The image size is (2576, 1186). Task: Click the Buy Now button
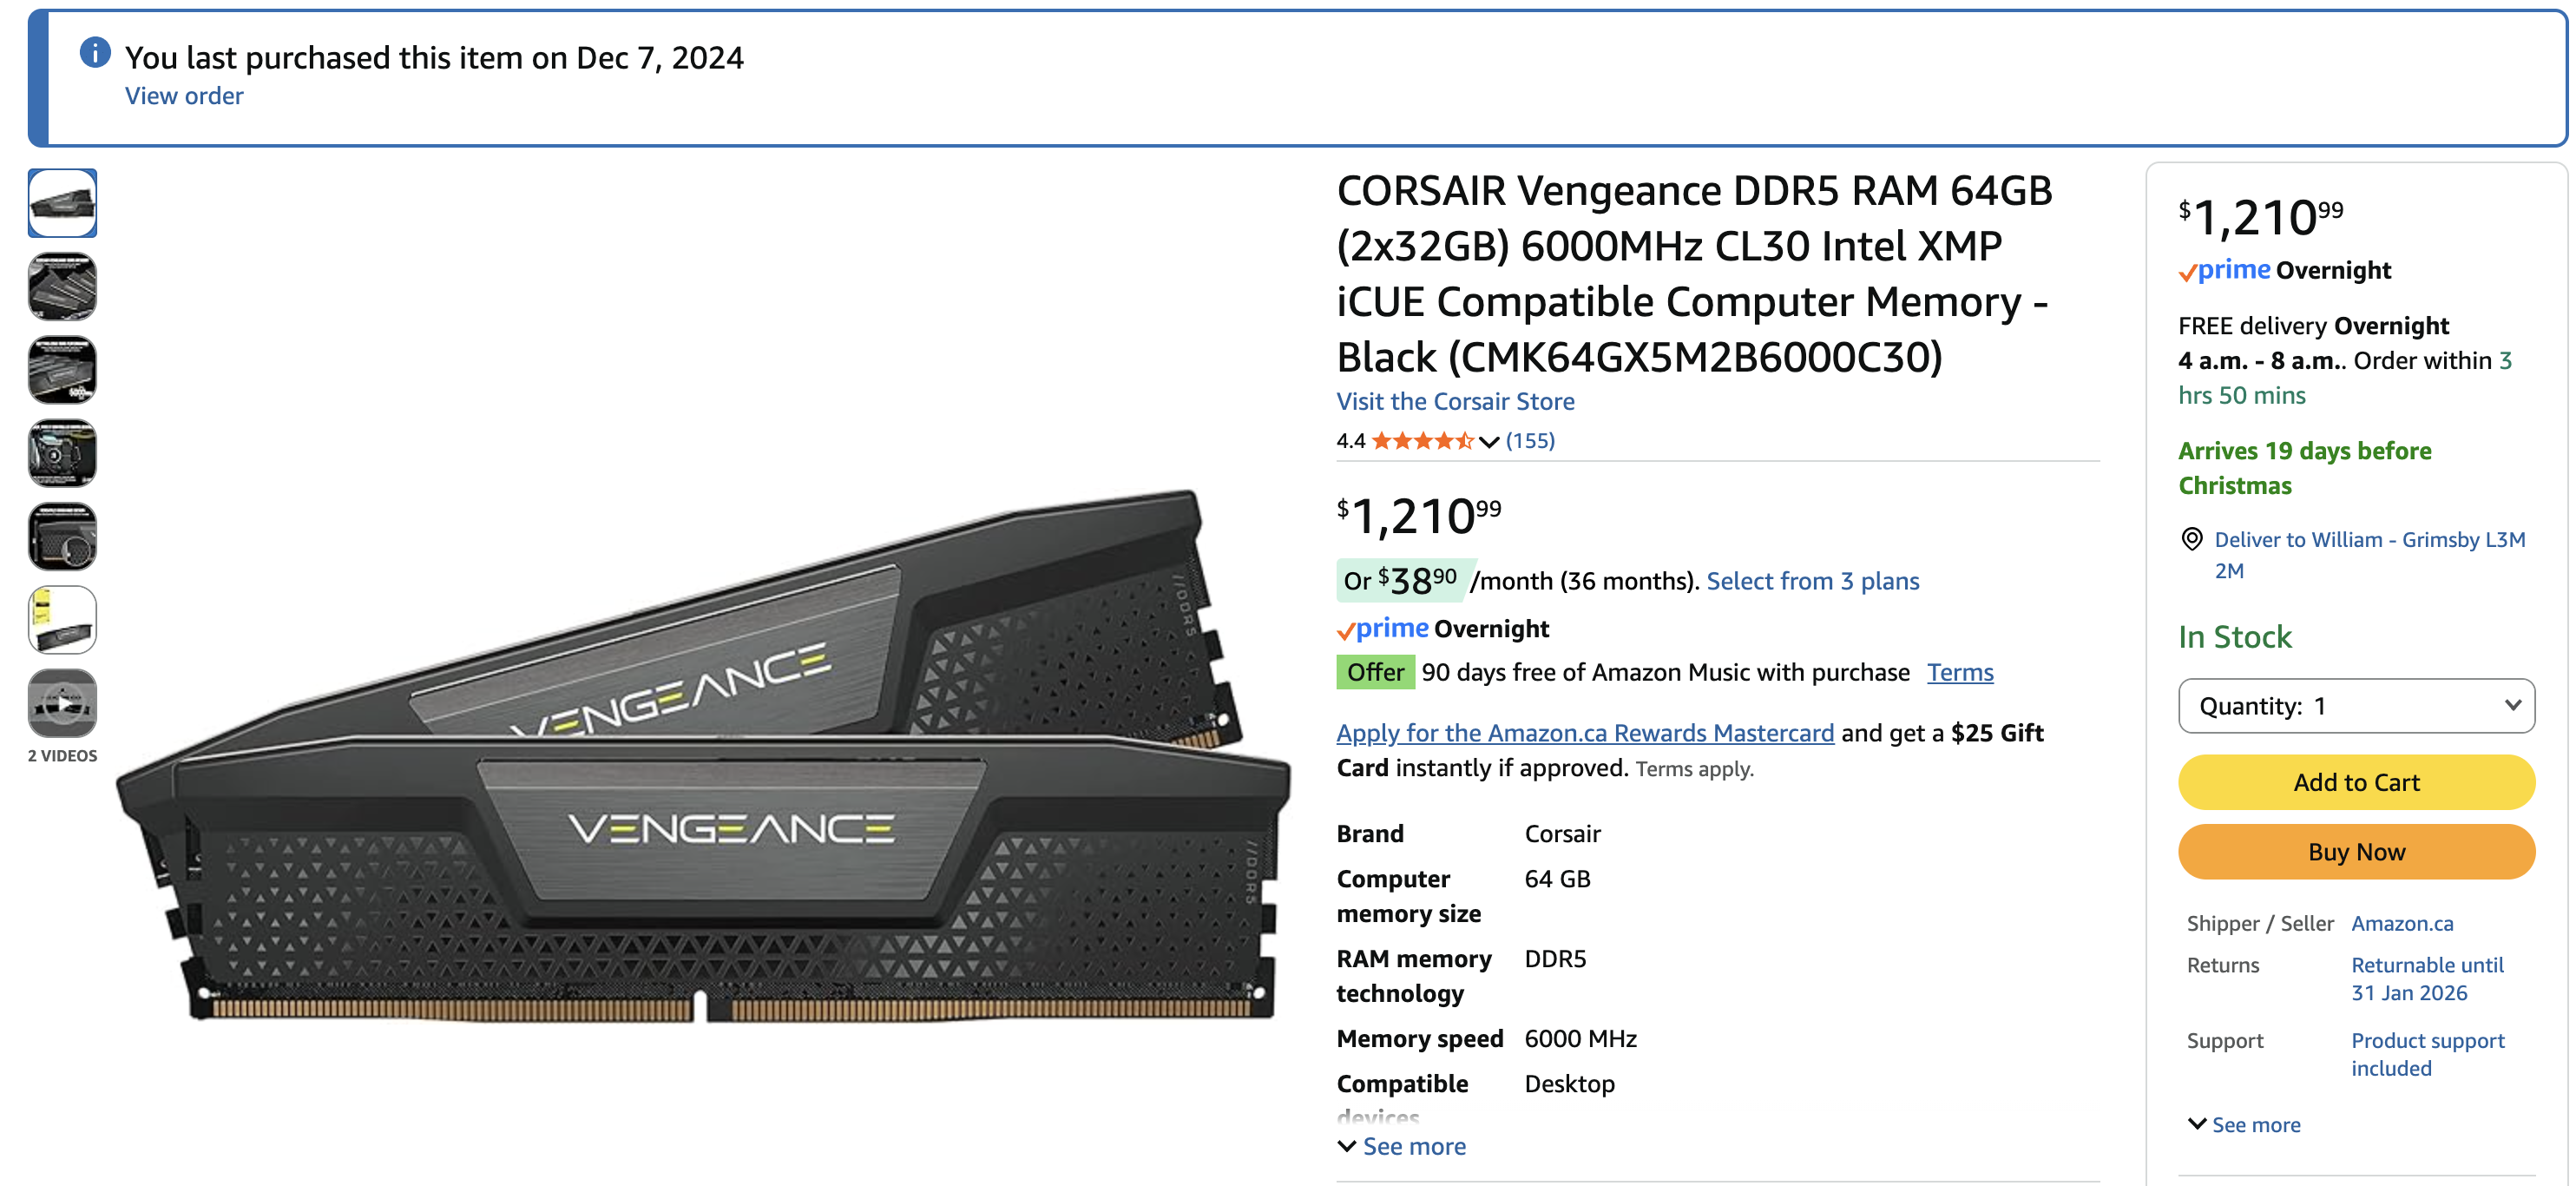pos(2355,852)
